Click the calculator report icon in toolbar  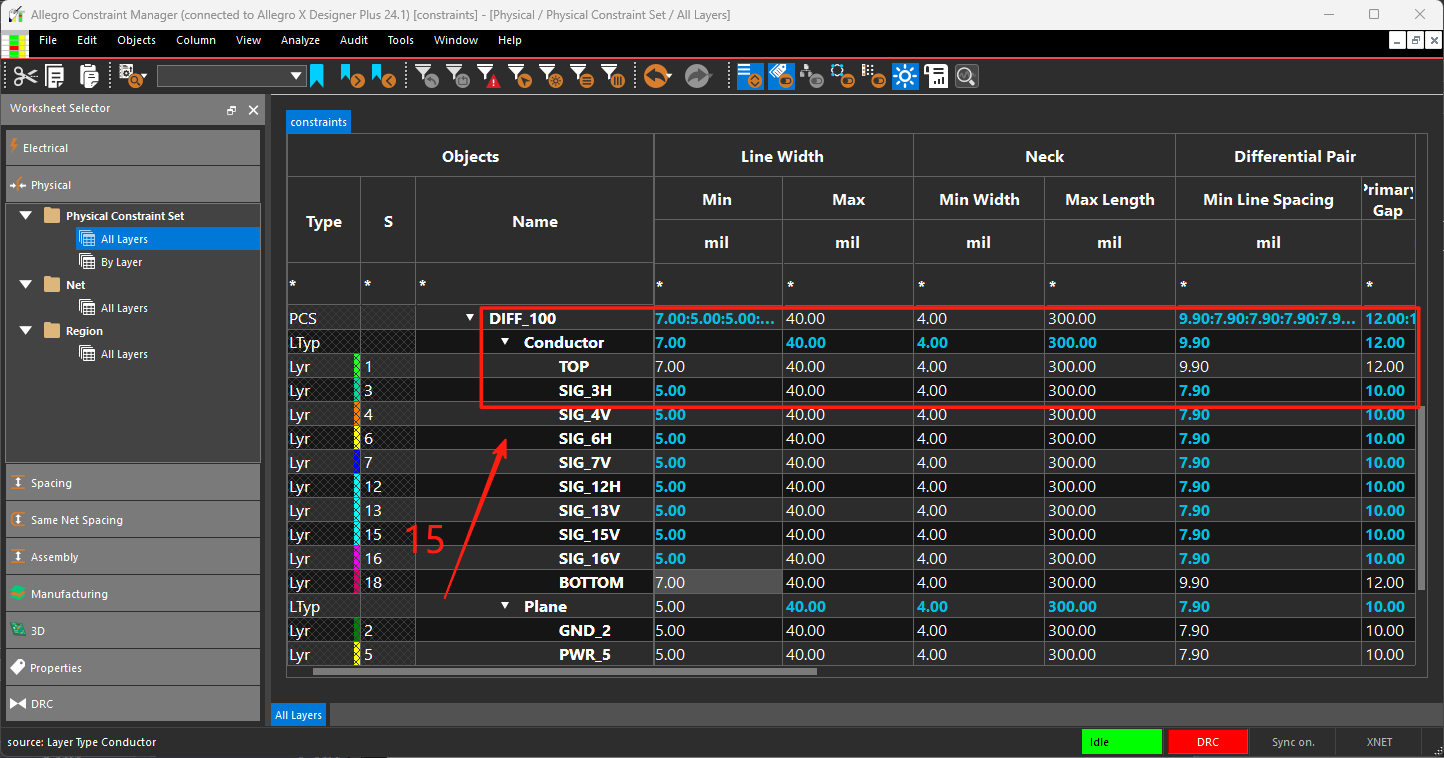coord(936,76)
